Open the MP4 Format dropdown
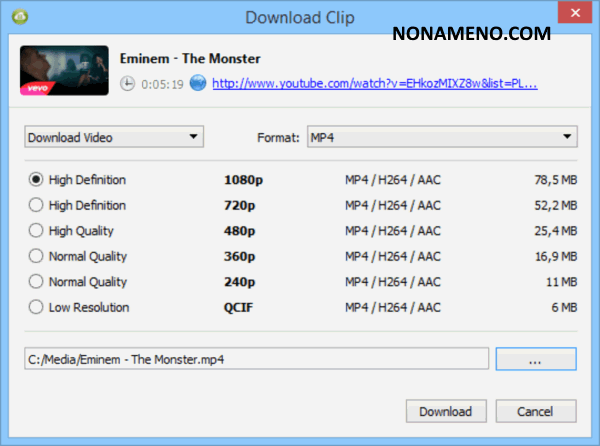Screen dimensions: 600x446 pos(442,137)
